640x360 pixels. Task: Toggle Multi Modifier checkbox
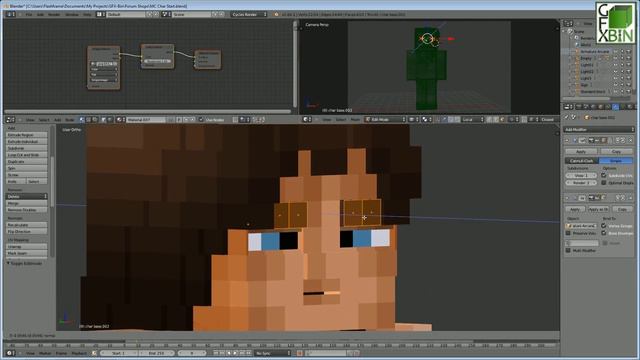point(568,250)
